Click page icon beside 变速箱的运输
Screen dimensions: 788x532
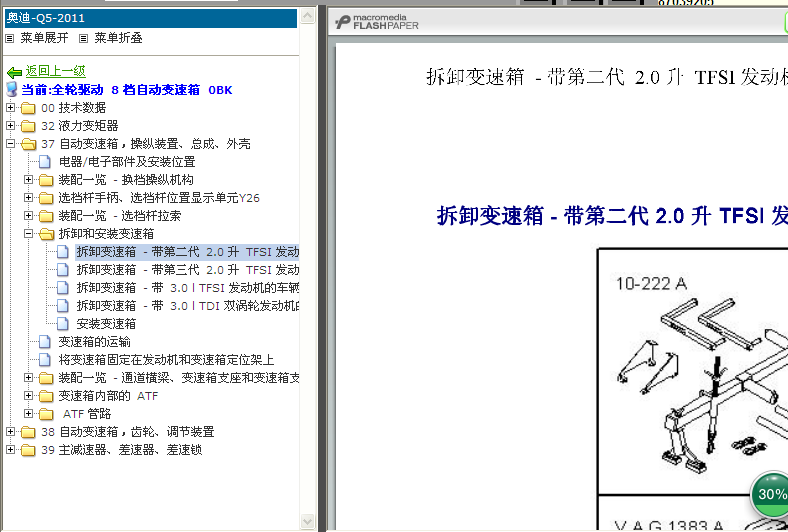coord(45,342)
